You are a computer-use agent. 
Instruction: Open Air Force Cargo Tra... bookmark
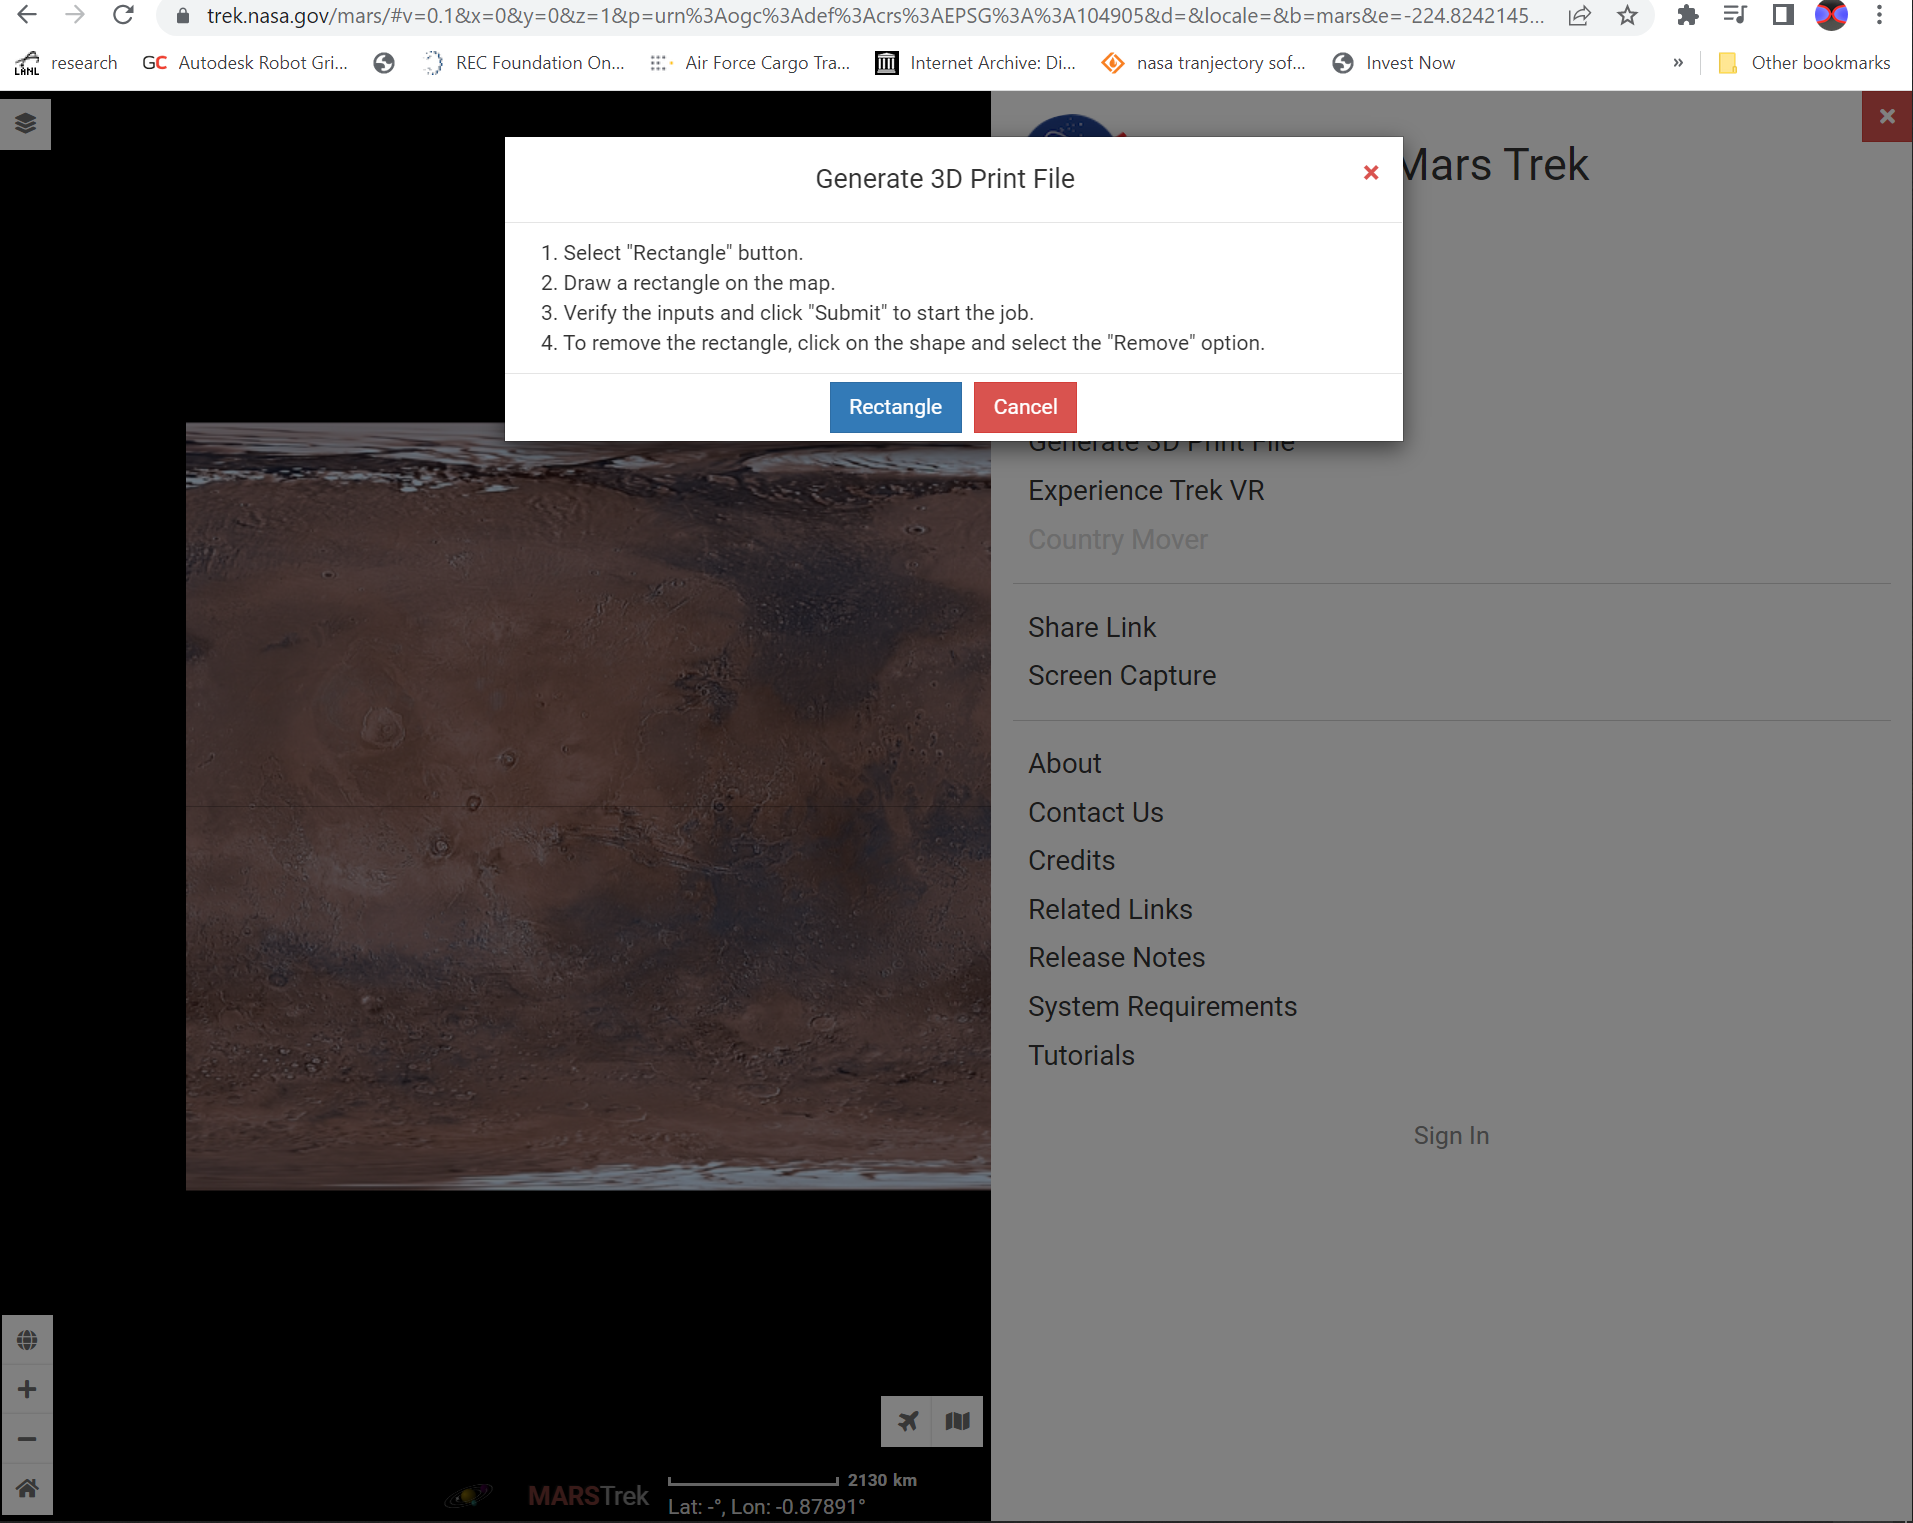pyautogui.click(x=750, y=63)
